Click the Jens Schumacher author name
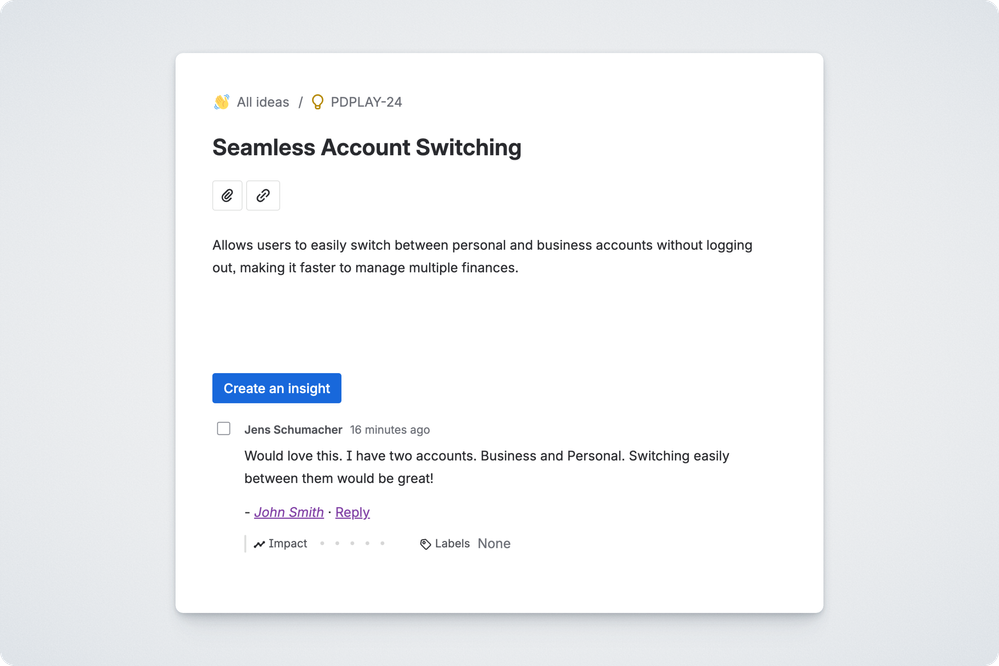 coord(293,430)
